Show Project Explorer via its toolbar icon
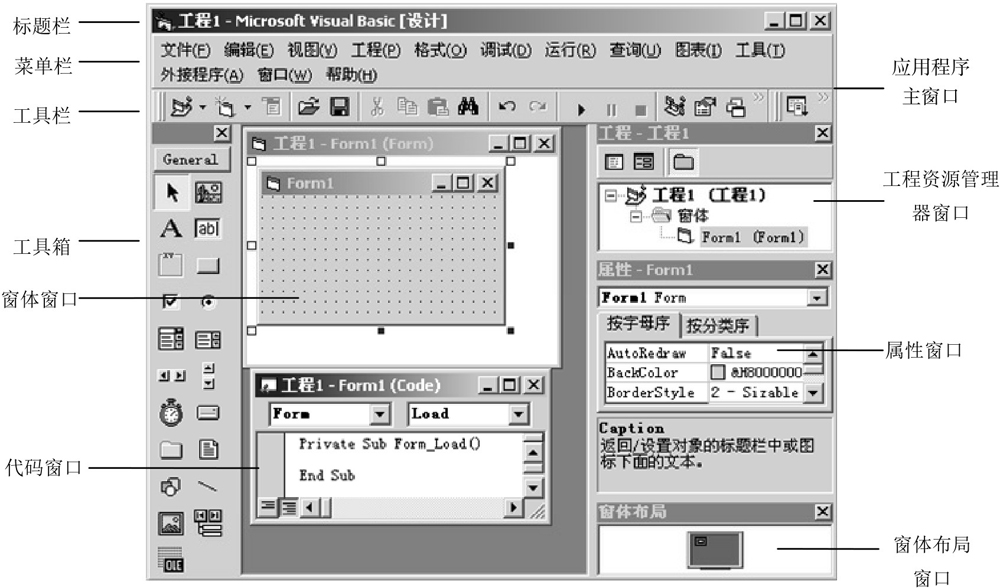This screenshot has width=1000, height=588. (674, 107)
